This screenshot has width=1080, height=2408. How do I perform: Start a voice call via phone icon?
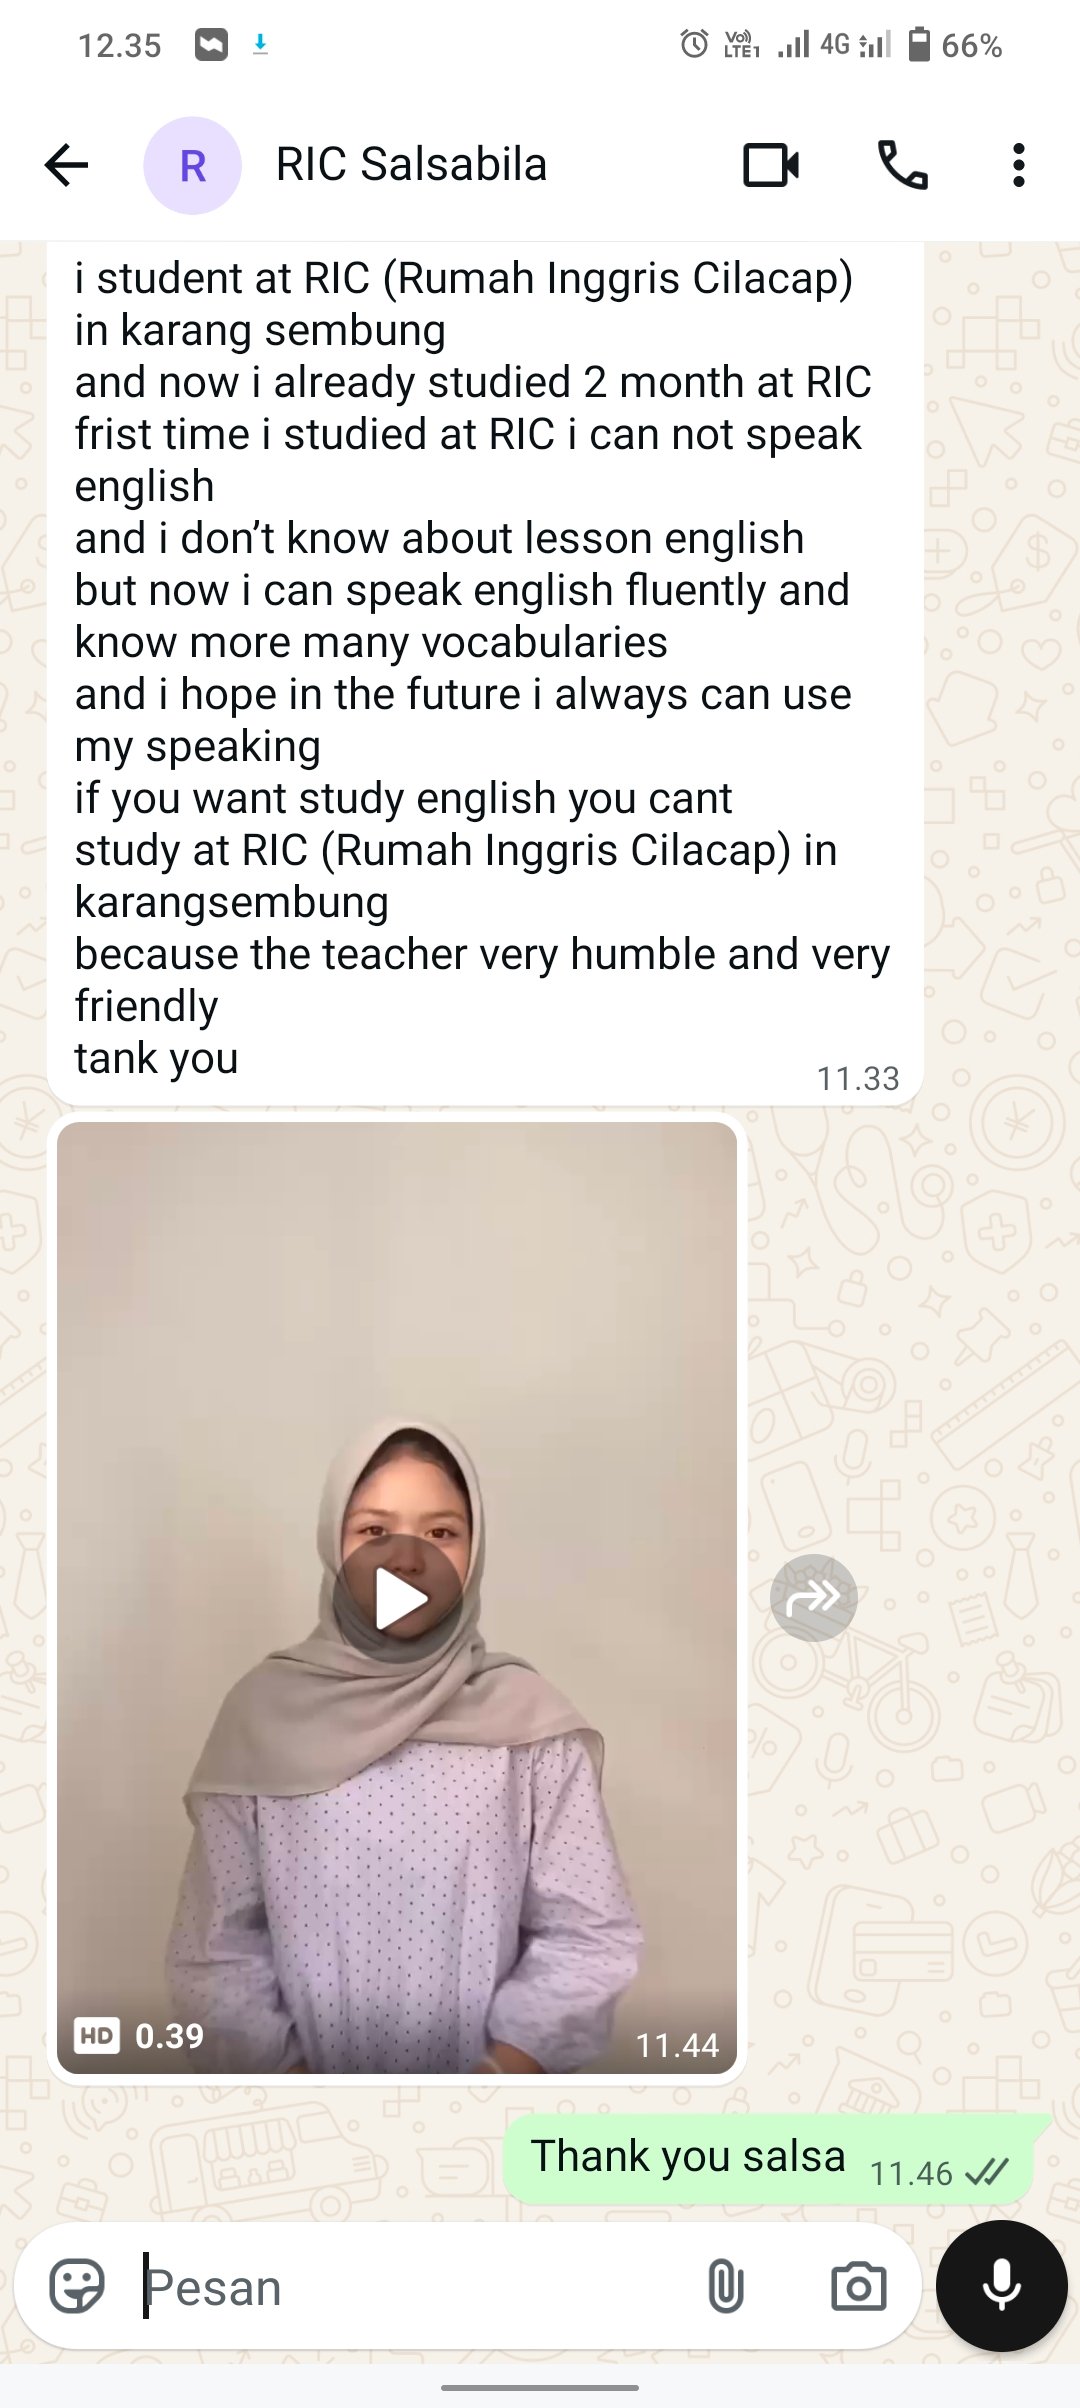point(902,165)
